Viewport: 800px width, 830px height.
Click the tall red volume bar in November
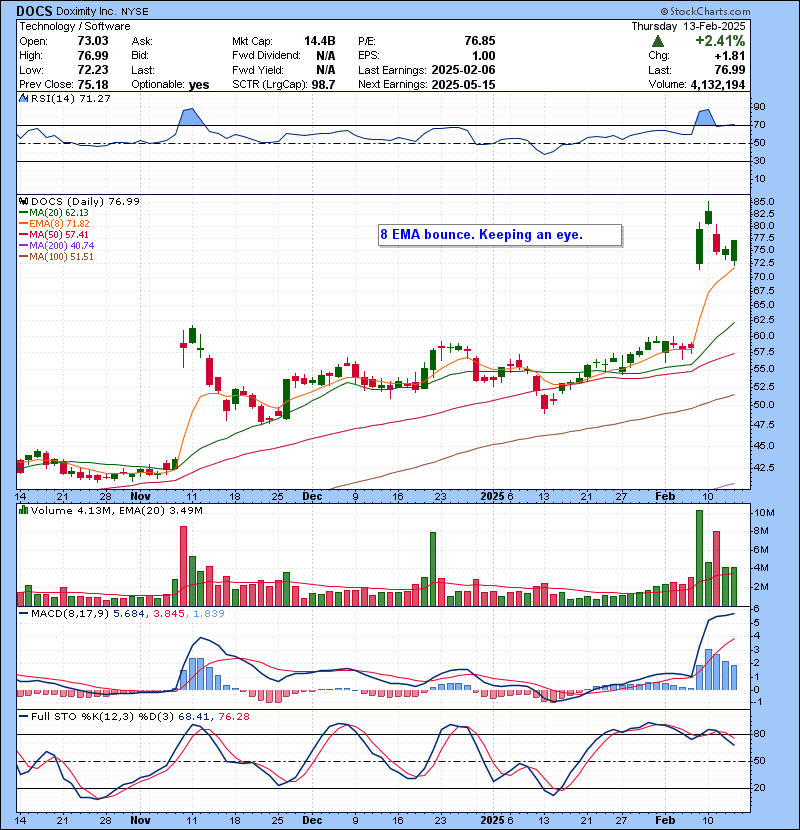pos(183,566)
